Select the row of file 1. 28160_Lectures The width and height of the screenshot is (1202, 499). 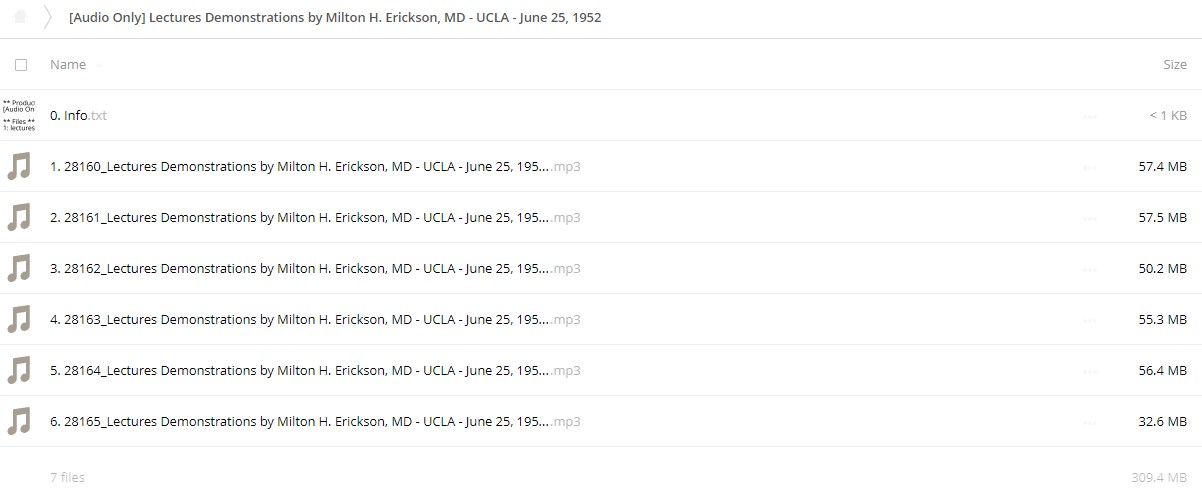pos(601,166)
